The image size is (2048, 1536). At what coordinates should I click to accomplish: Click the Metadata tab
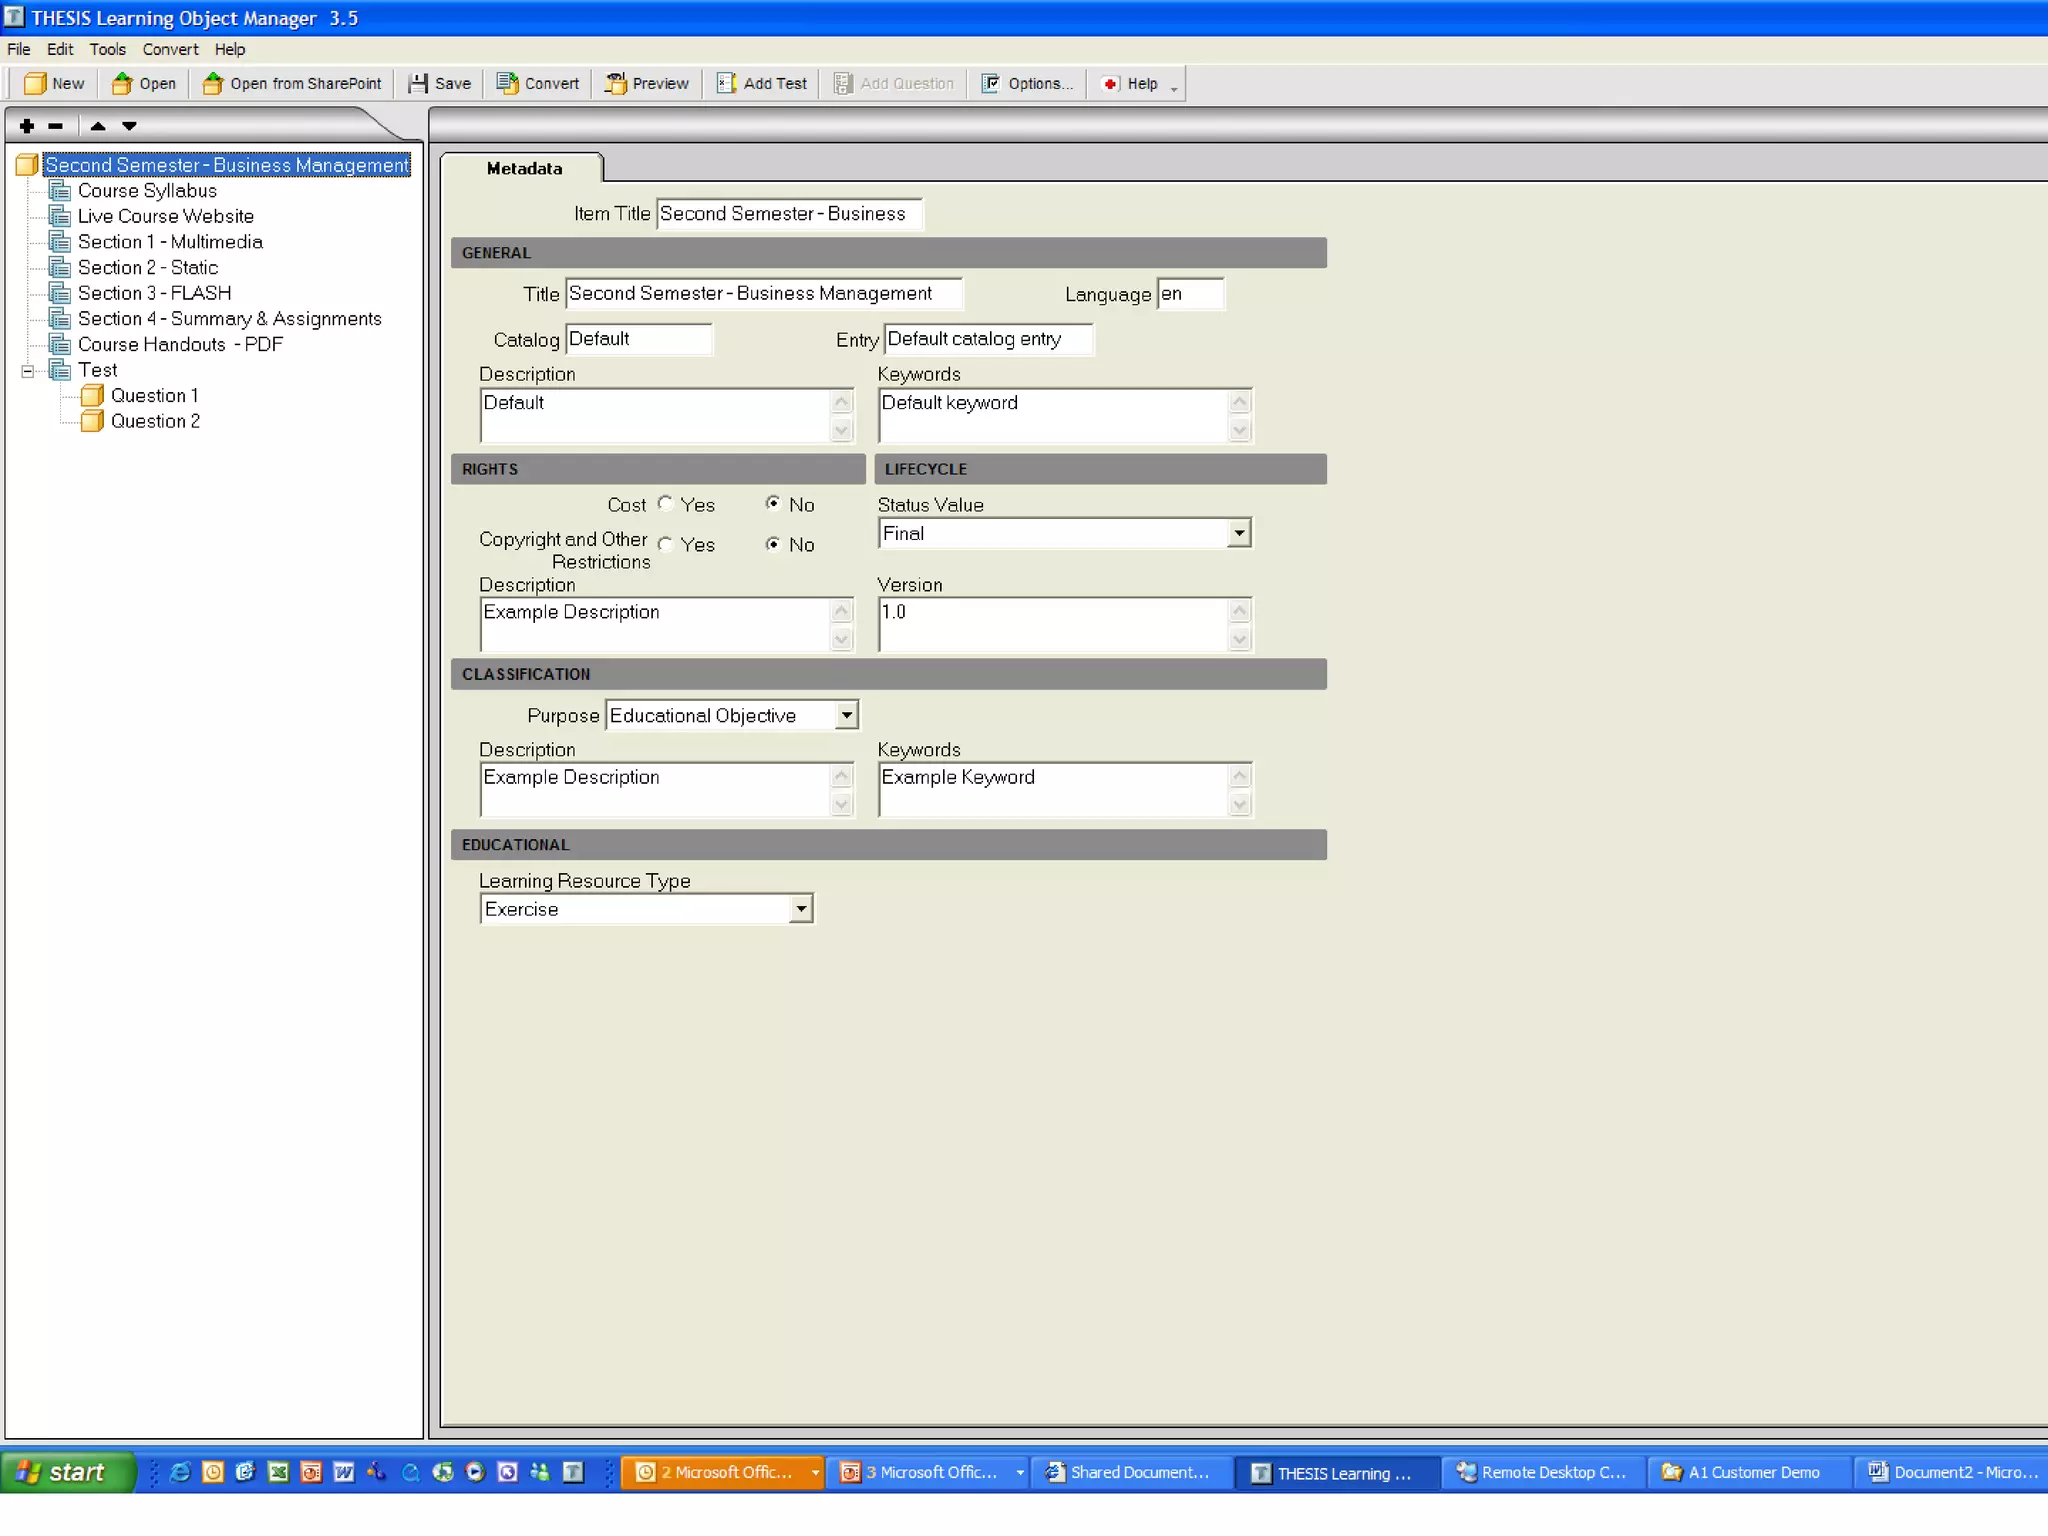coord(524,169)
